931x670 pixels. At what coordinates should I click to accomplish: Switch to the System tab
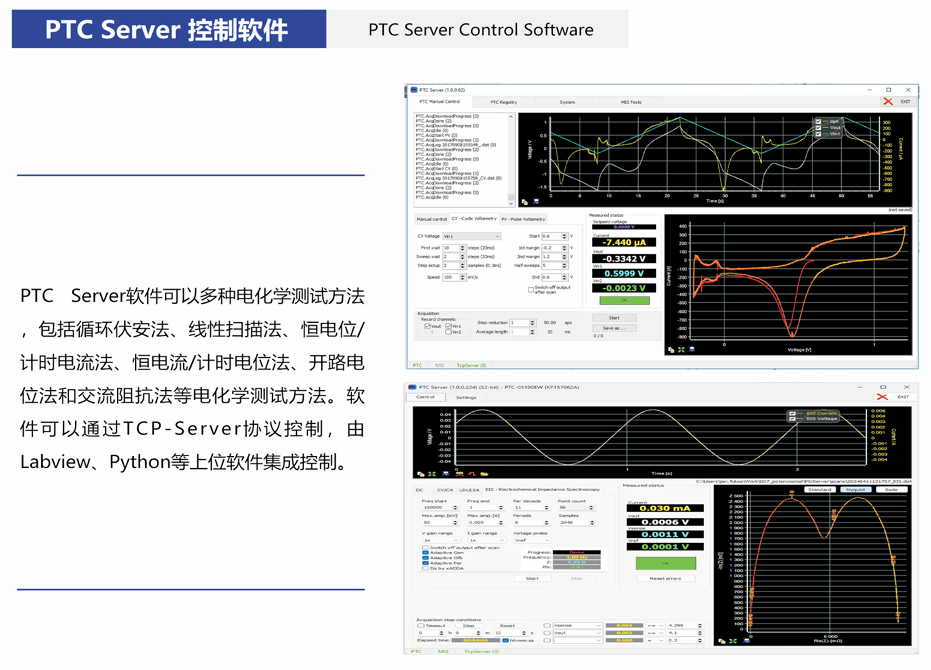[x=567, y=102]
